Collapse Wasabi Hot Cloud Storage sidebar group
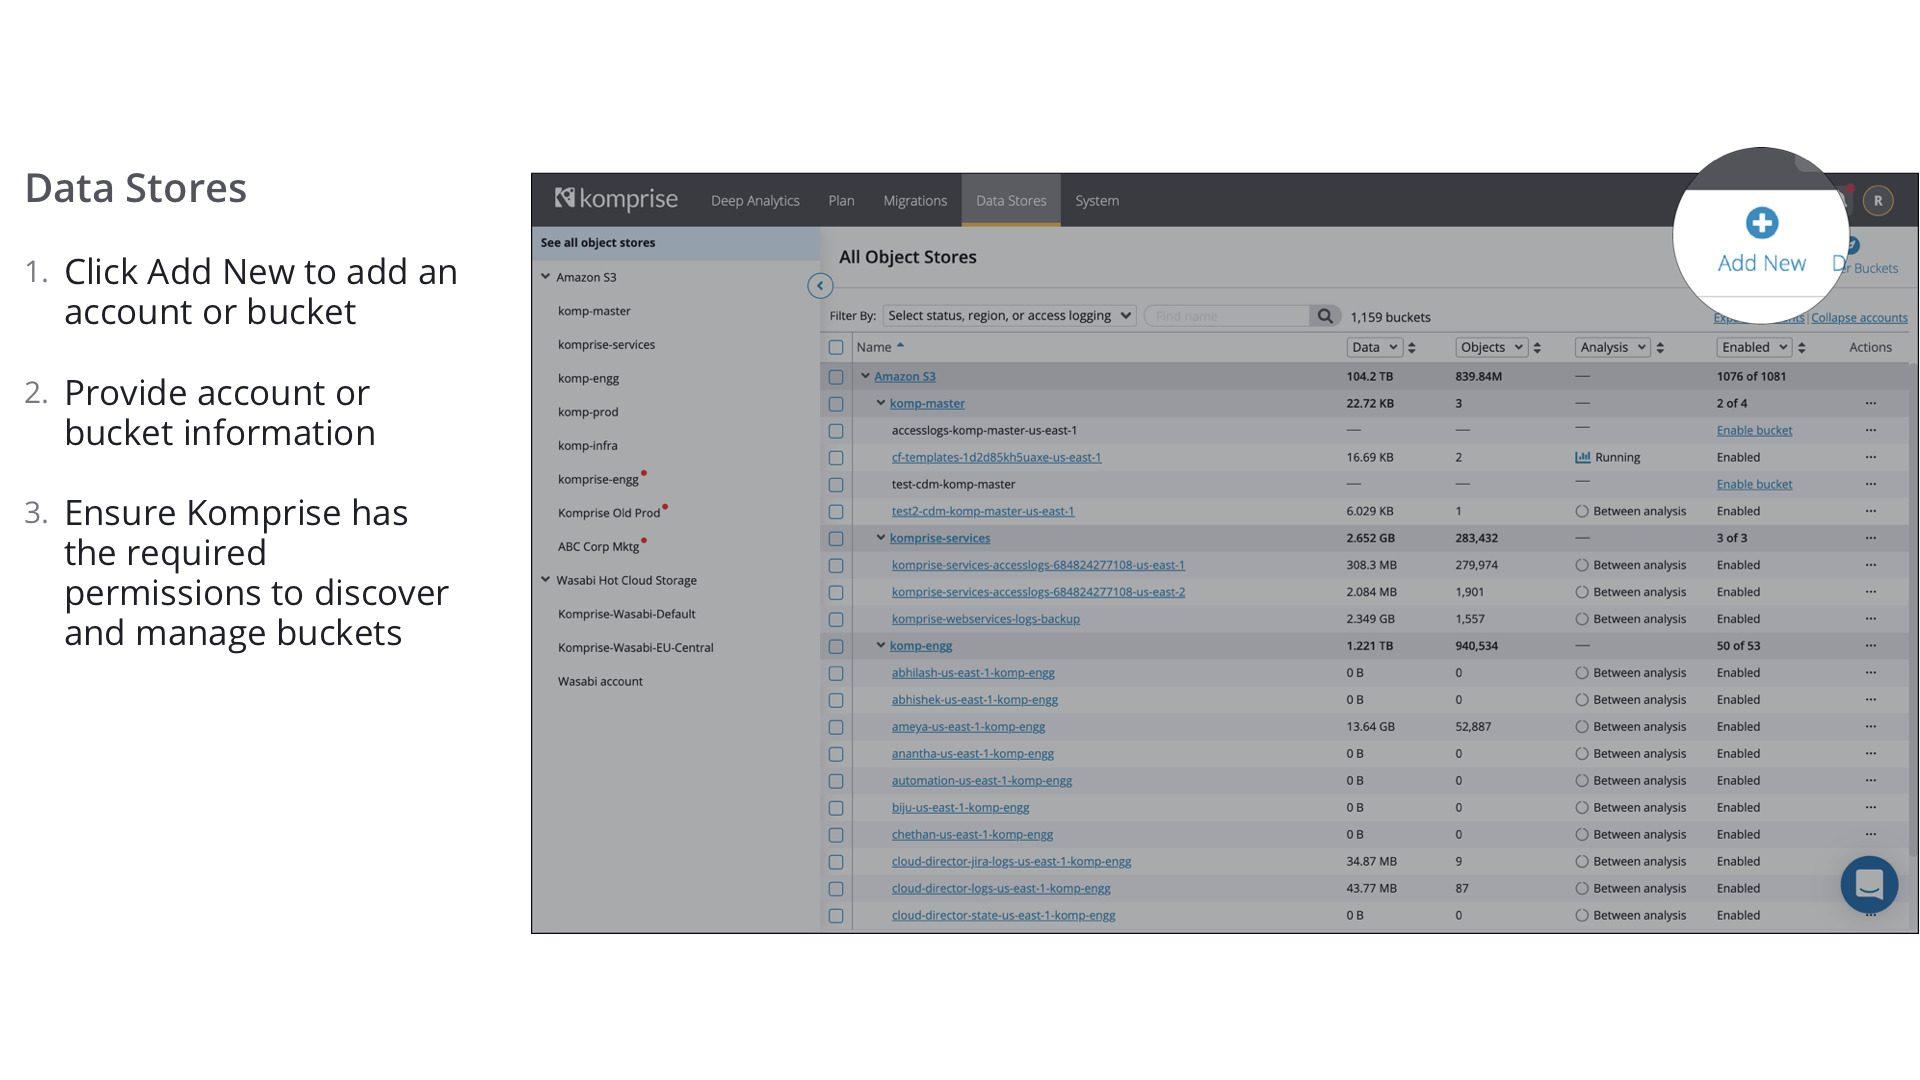The width and height of the screenshot is (1920, 1080). tap(546, 580)
